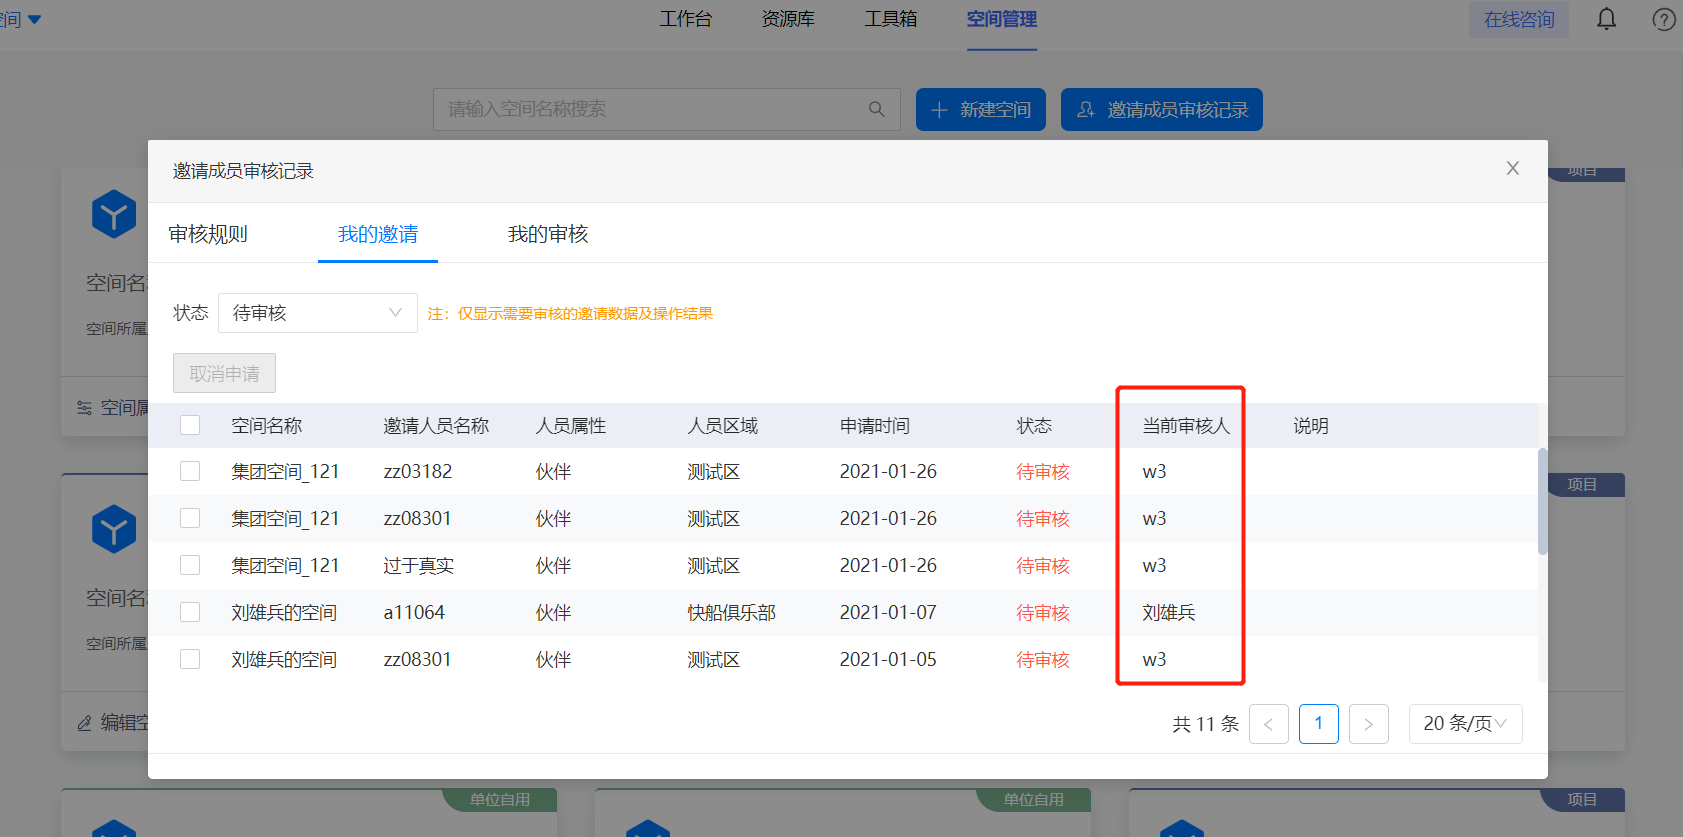Click the 快船俱乐部 region cell

(731, 613)
